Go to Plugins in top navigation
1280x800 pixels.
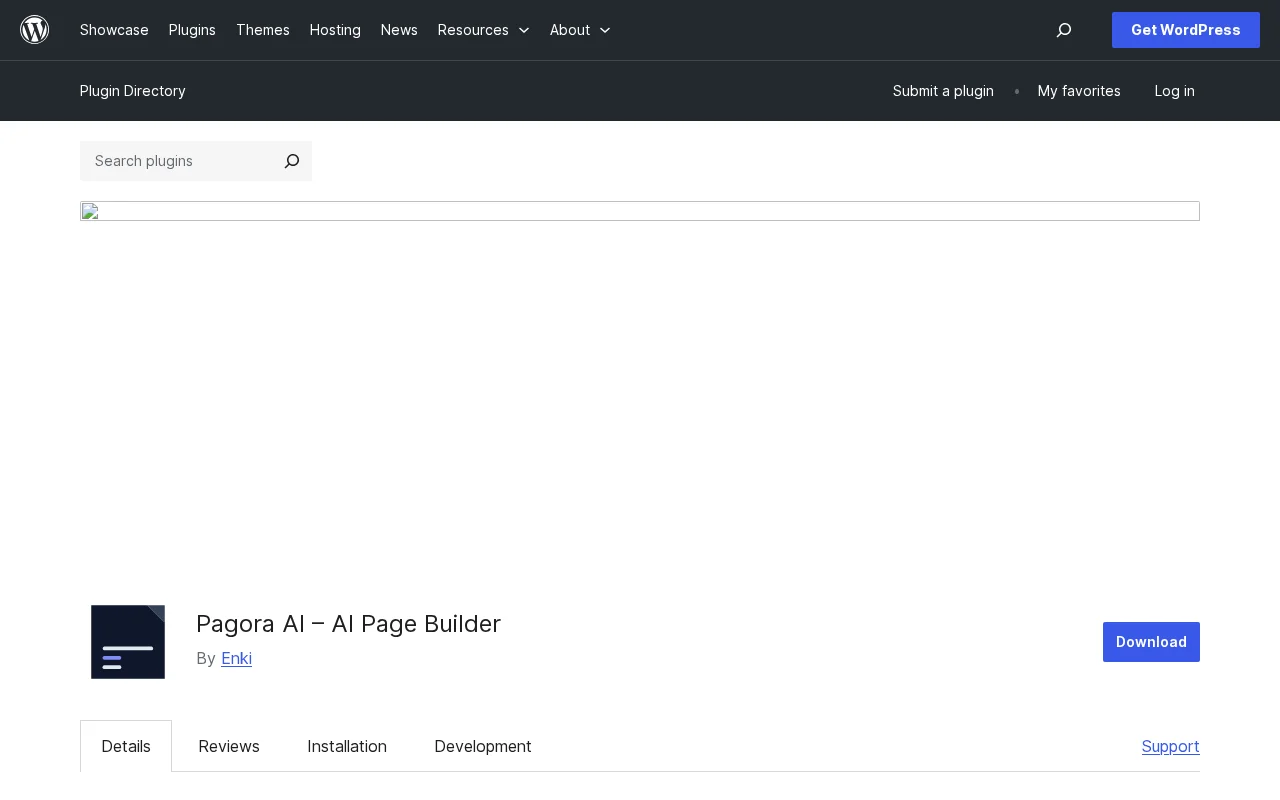point(192,30)
